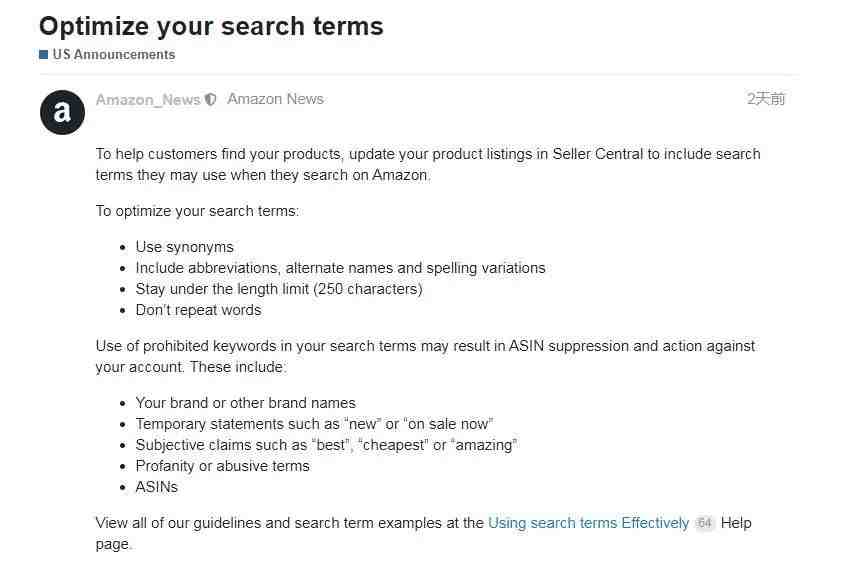This screenshot has height=580, width=846.
Task: Click the To optimize your search terms line
Action: point(197,211)
